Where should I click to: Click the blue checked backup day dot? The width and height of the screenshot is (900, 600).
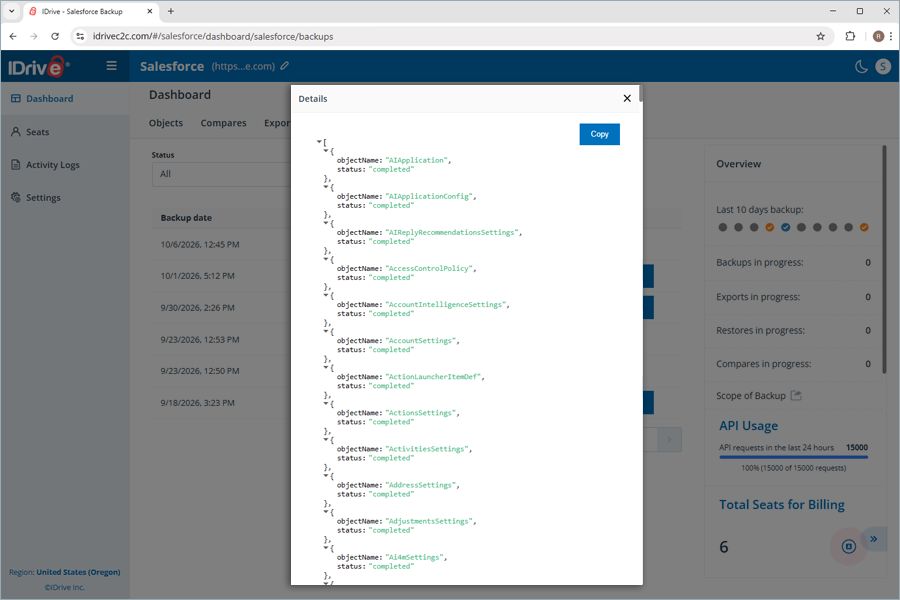point(785,227)
